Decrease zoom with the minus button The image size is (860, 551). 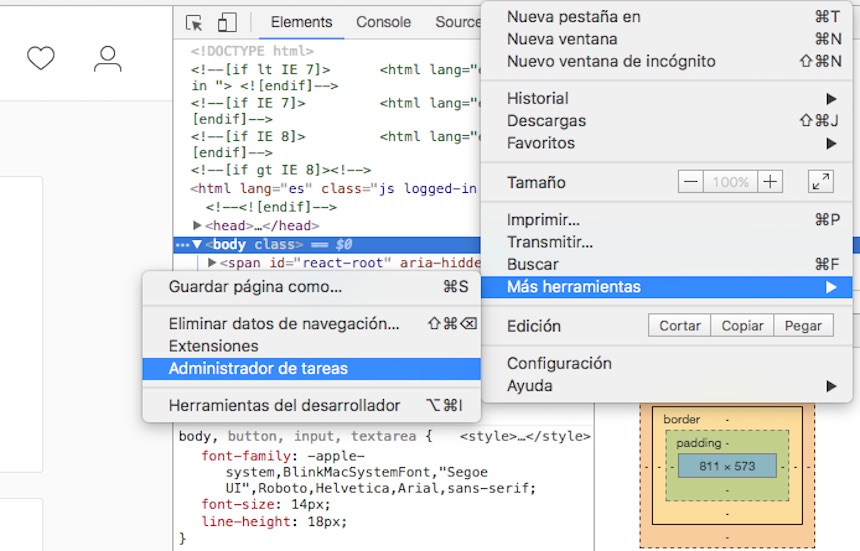click(690, 182)
